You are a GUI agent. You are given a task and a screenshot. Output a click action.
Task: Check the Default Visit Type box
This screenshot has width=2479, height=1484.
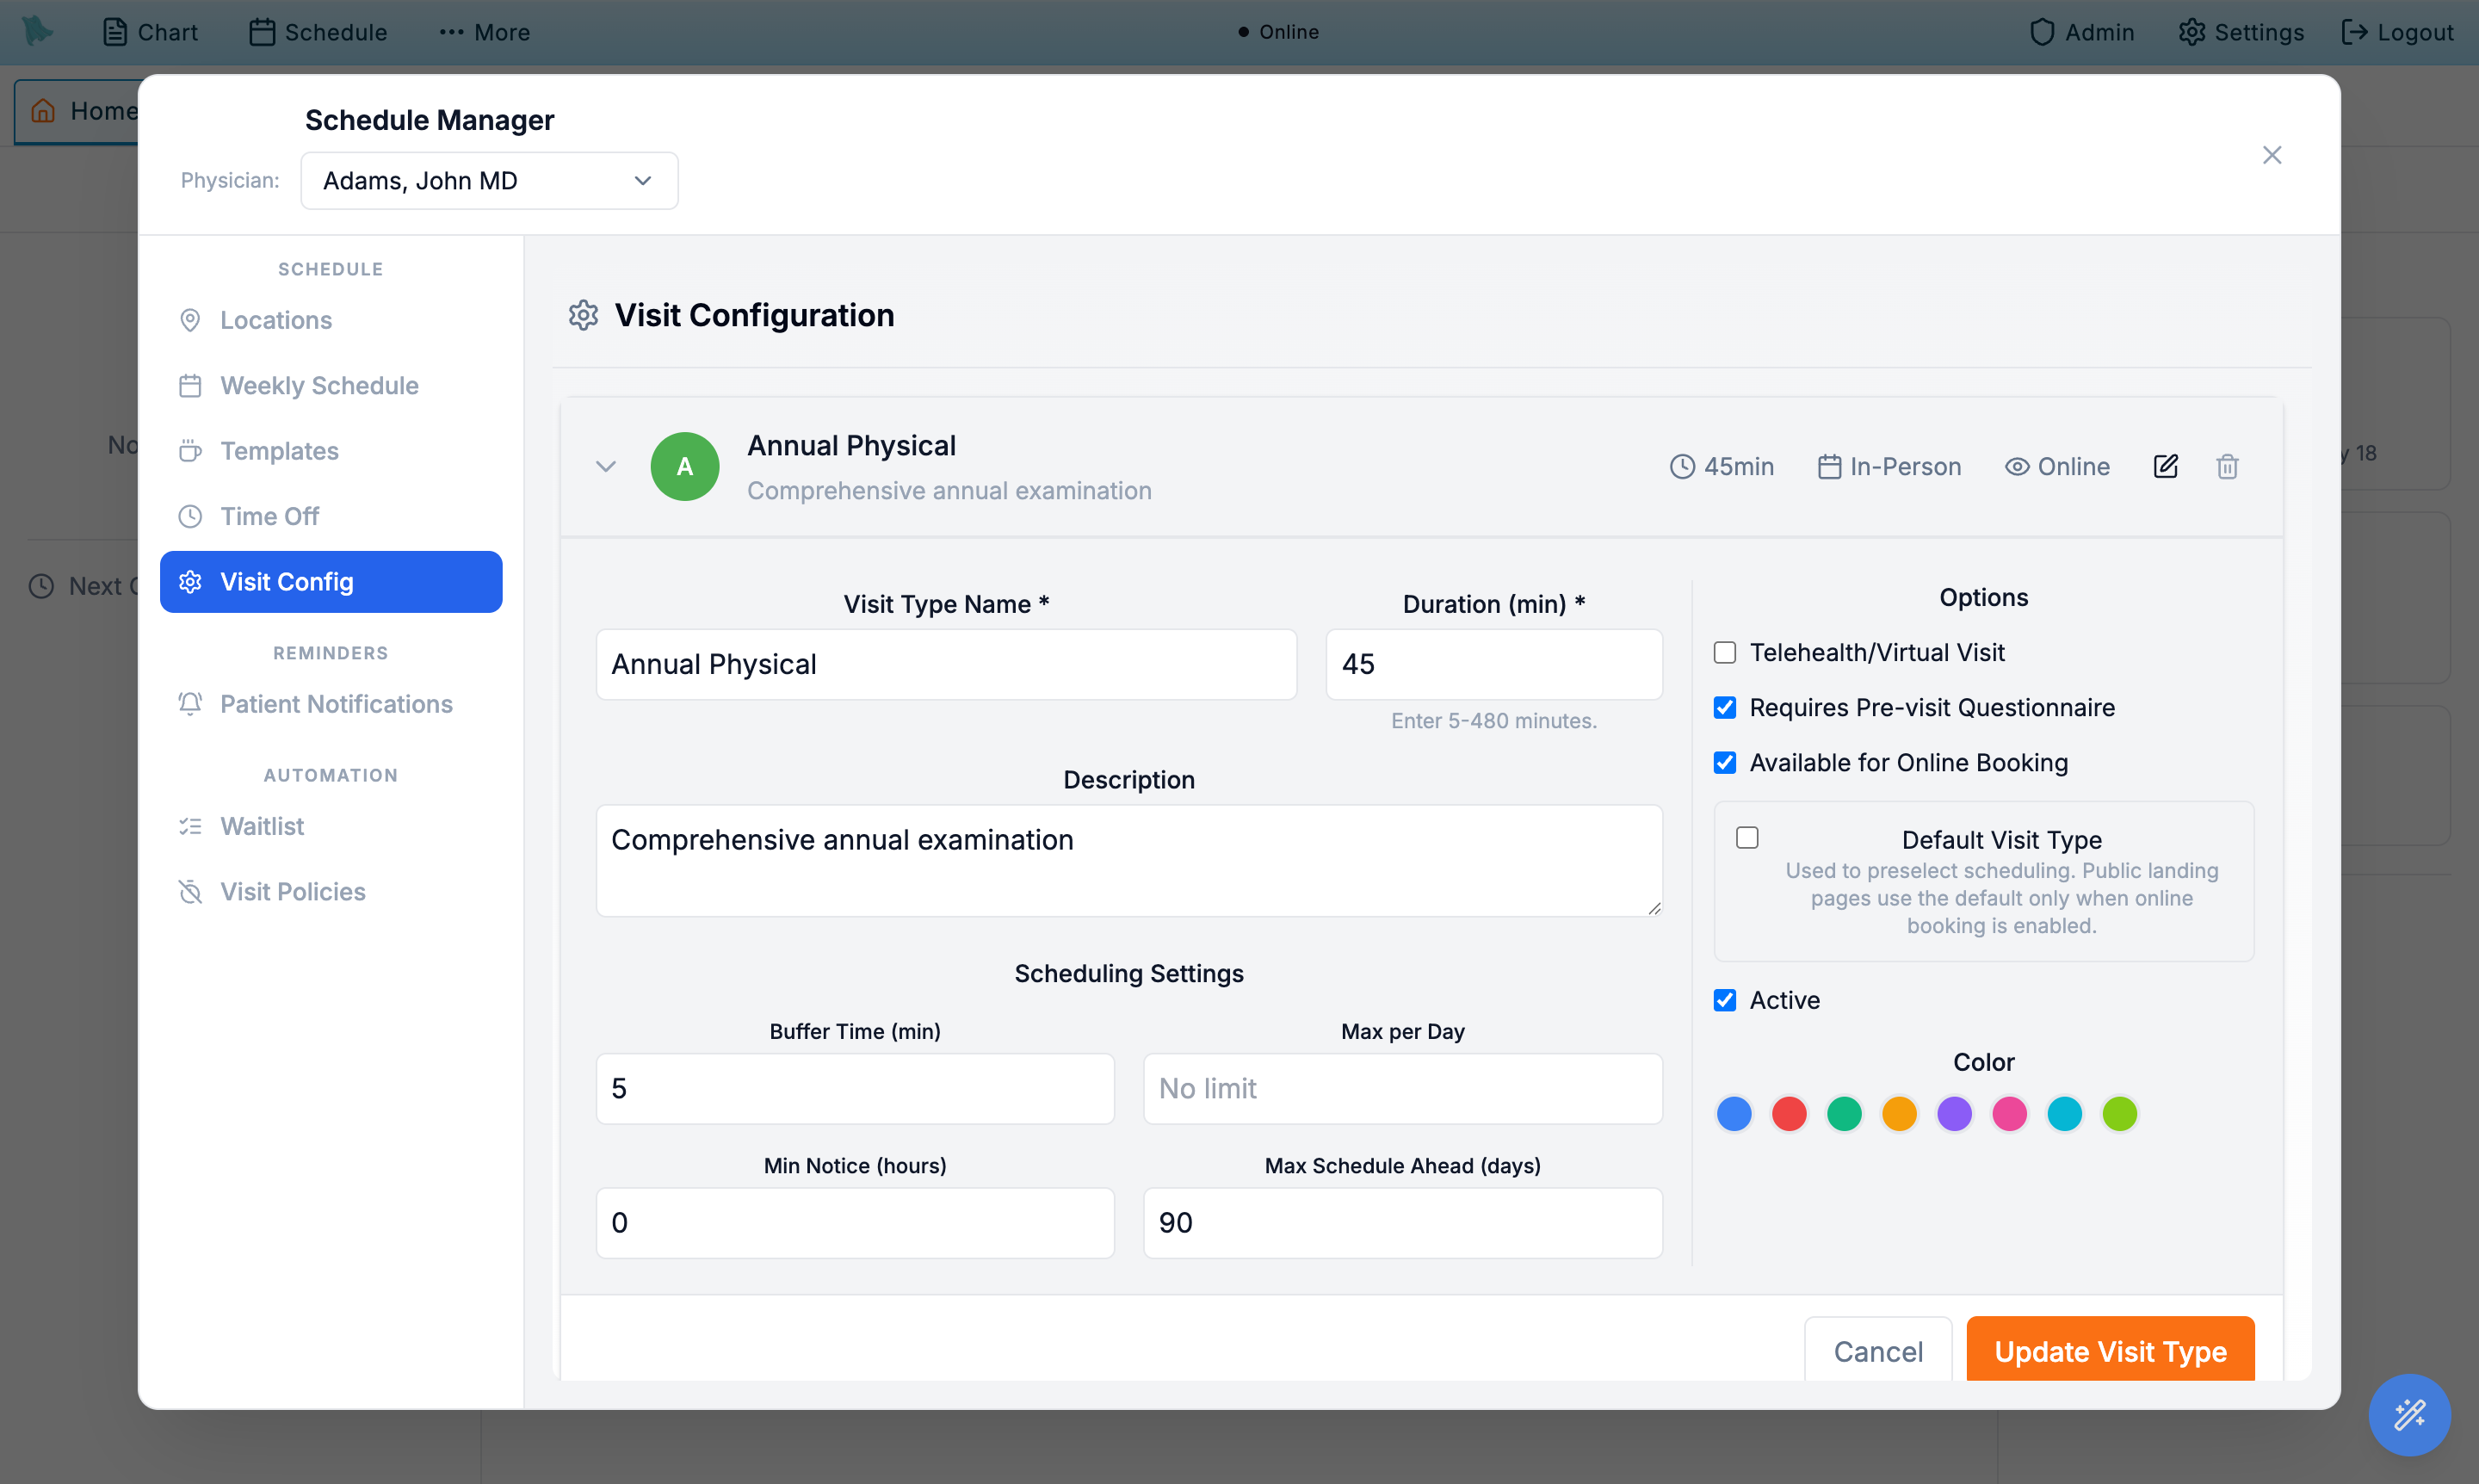tap(1747, 838)
